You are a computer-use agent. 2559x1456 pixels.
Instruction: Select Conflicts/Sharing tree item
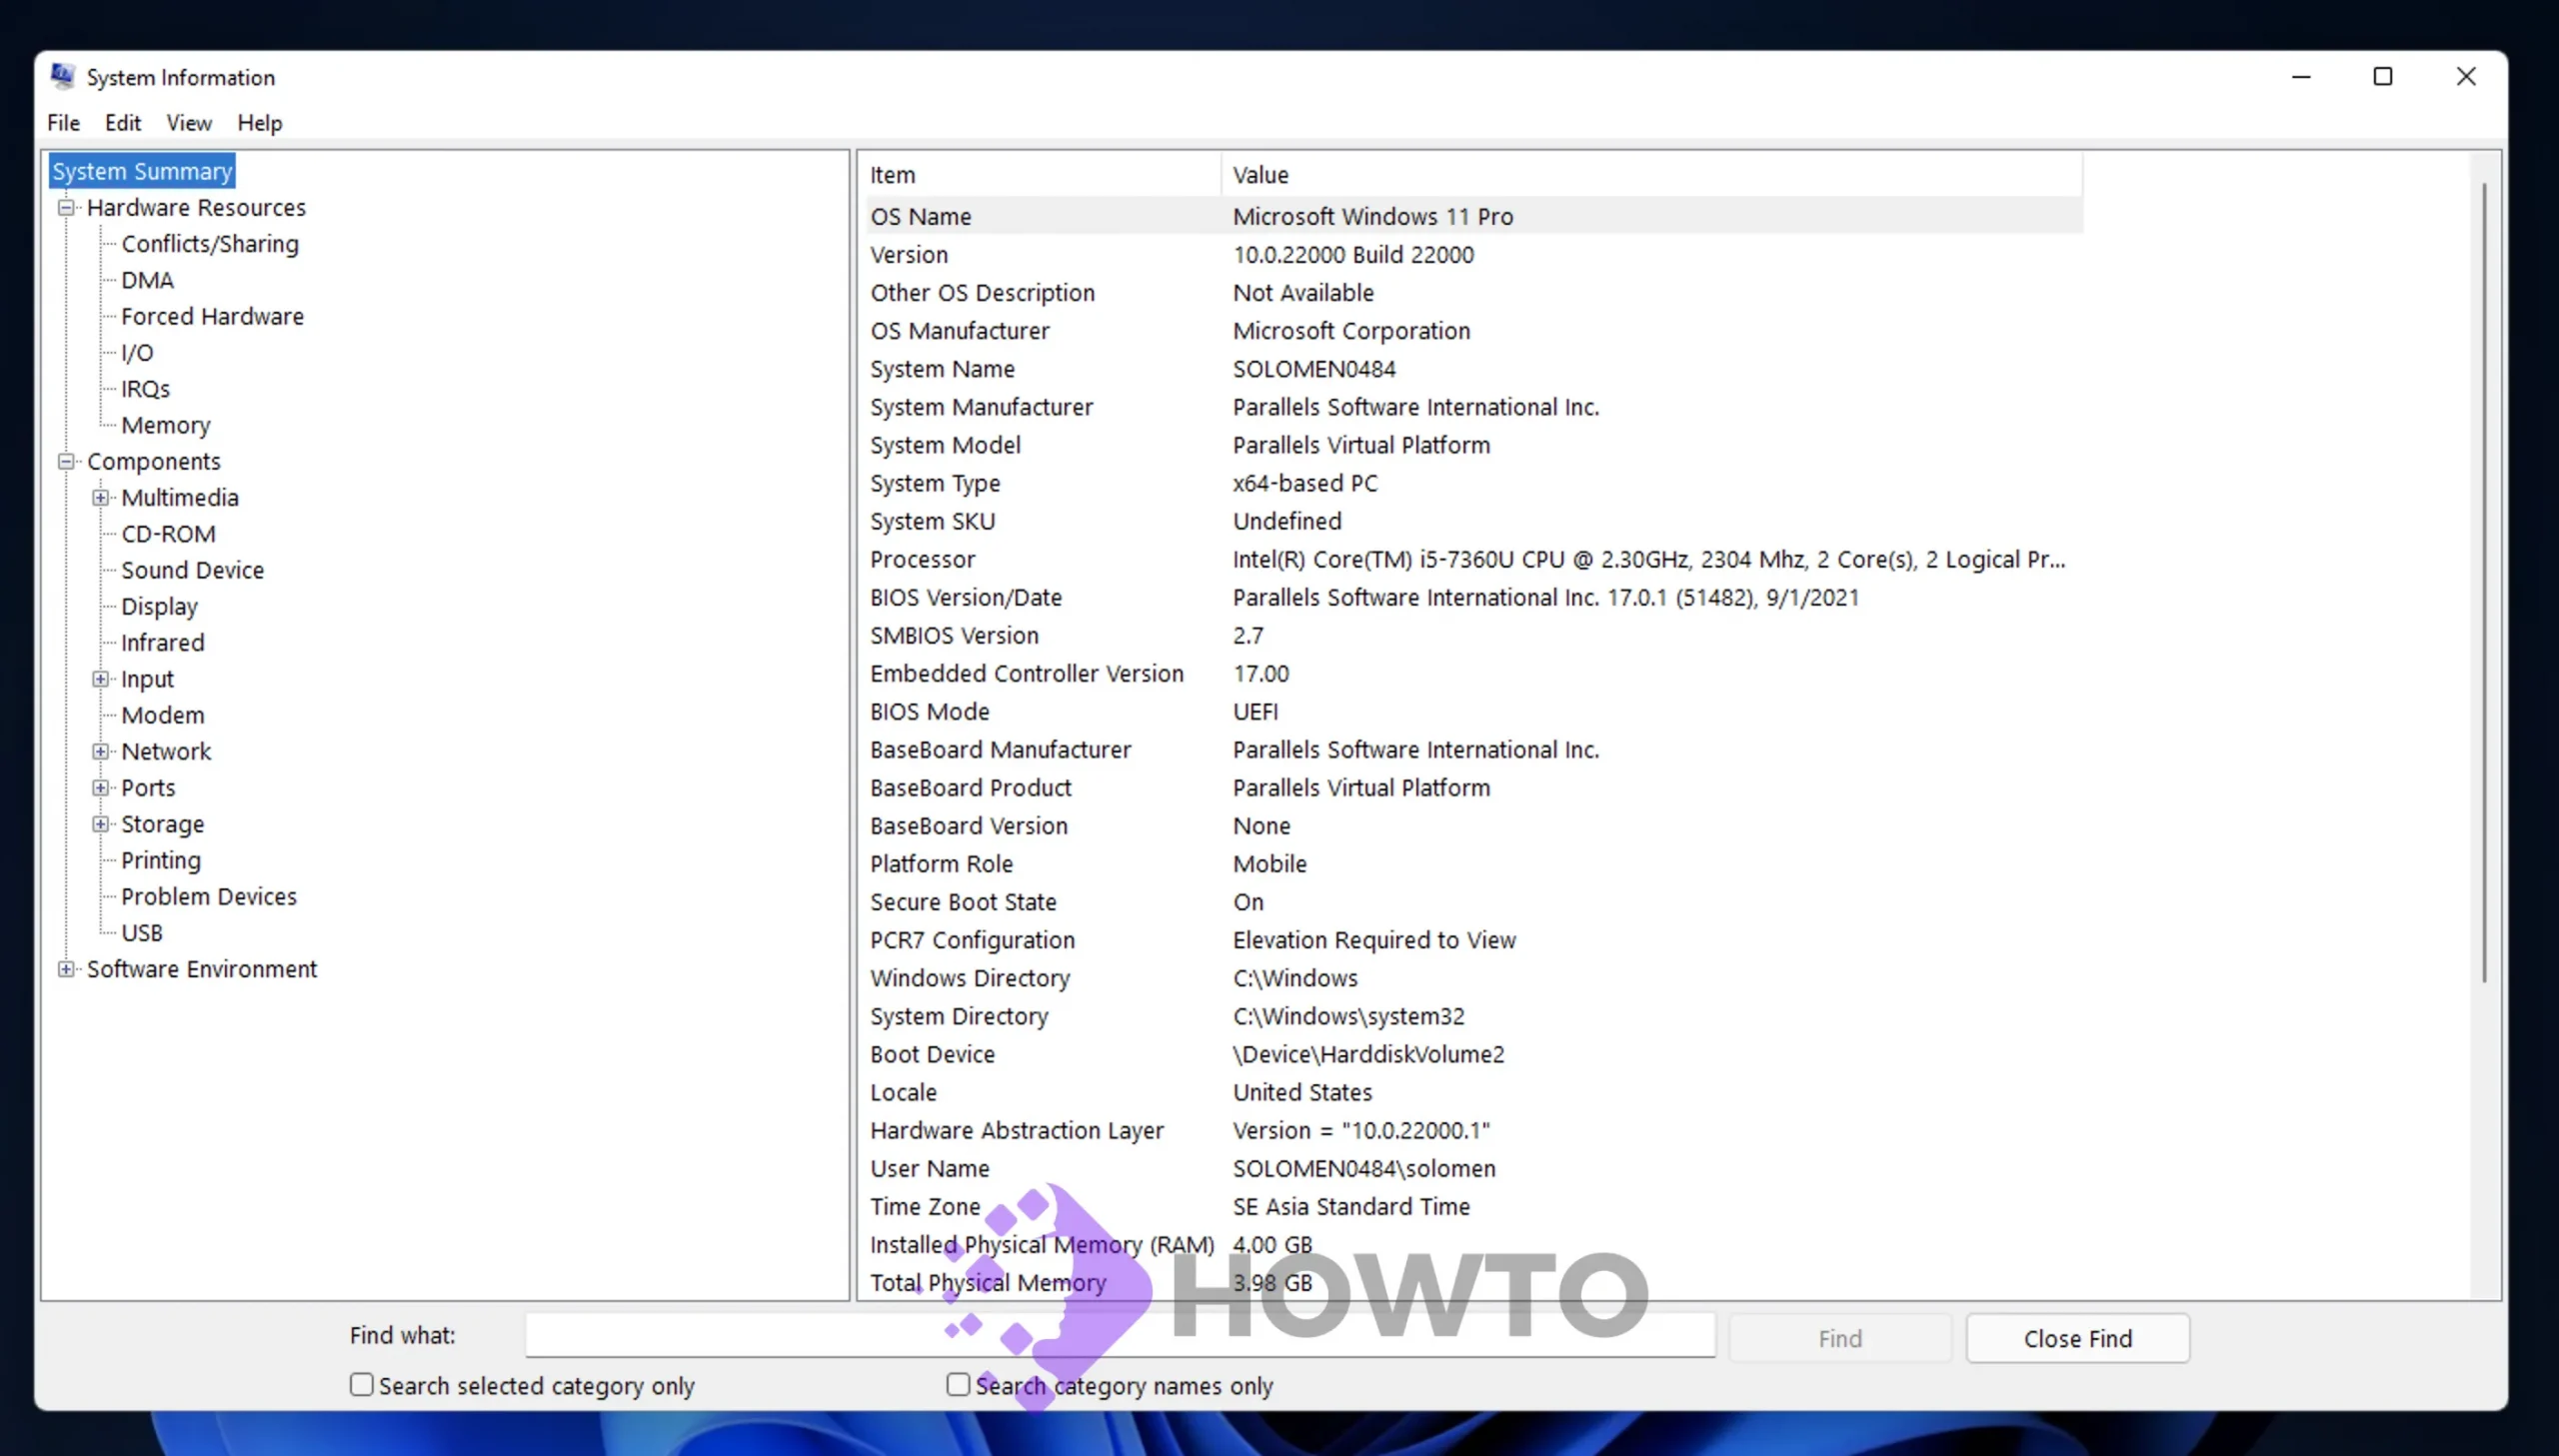pyautogui.click(x=210, y=244)
